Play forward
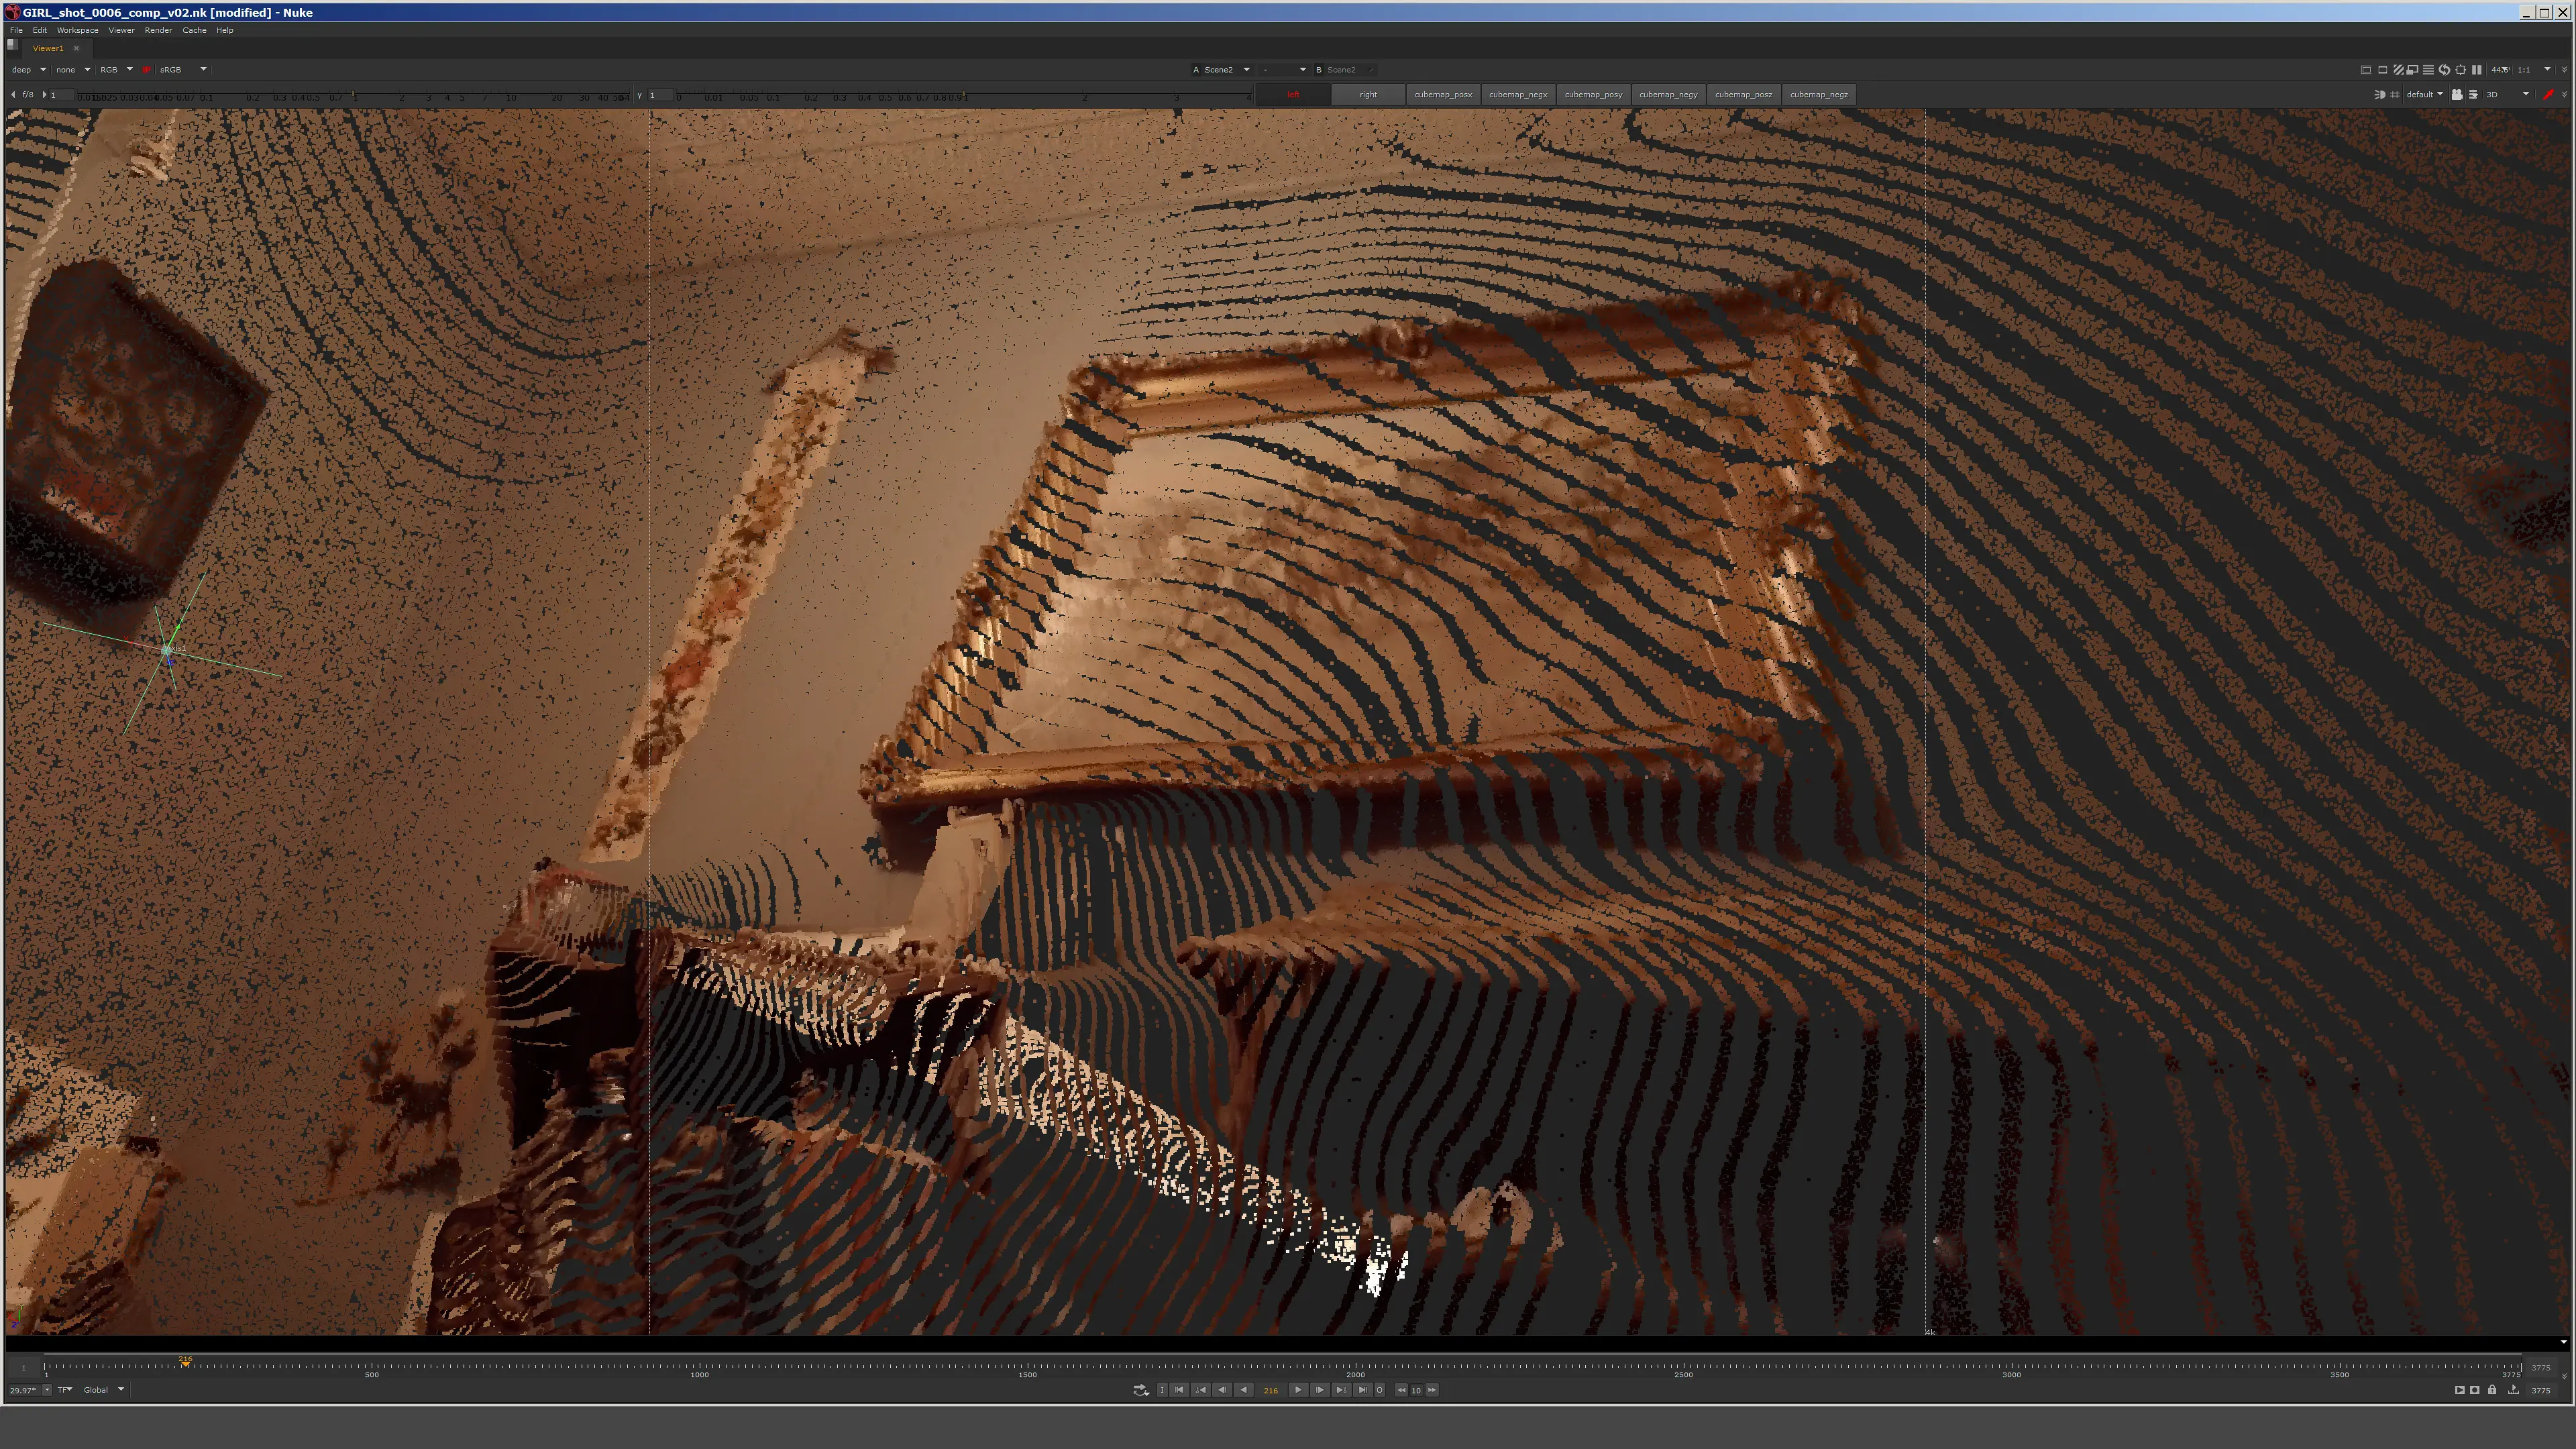This screenshot has width=2576, height=1449. pyautogui.click(x=1298, y=1390)
